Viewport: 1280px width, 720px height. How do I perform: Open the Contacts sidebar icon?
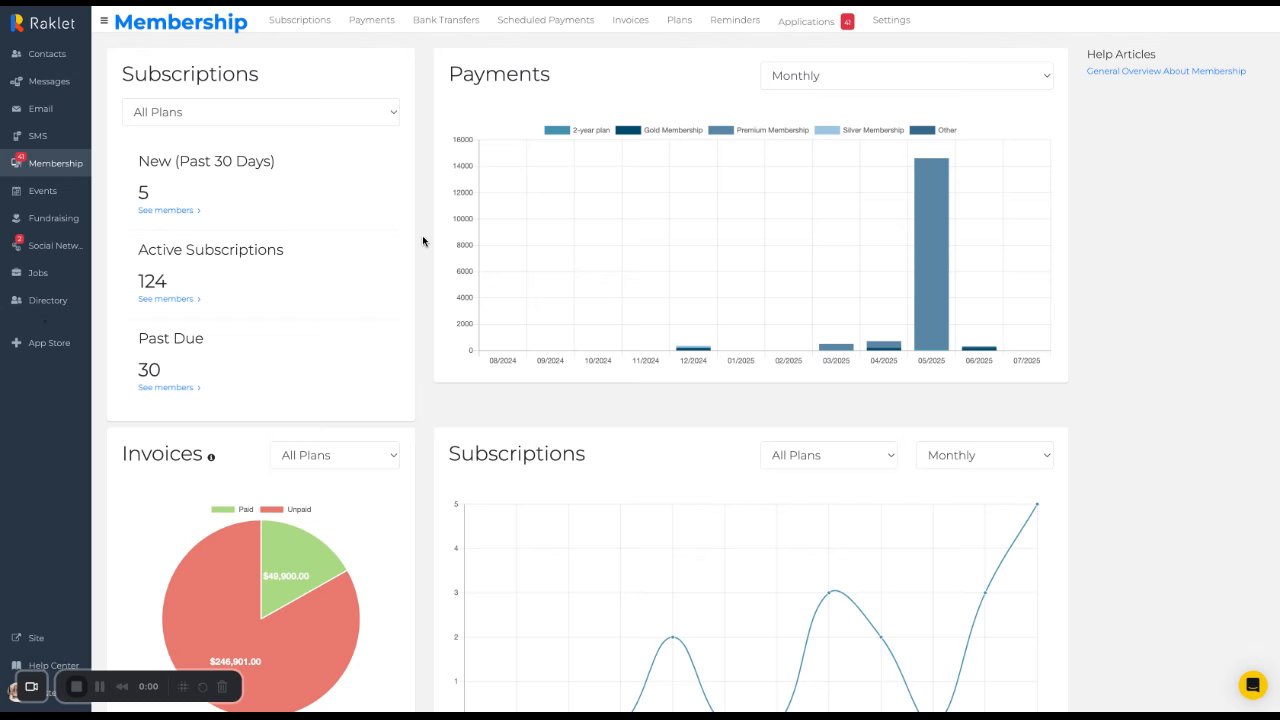[x=16, y=54]
